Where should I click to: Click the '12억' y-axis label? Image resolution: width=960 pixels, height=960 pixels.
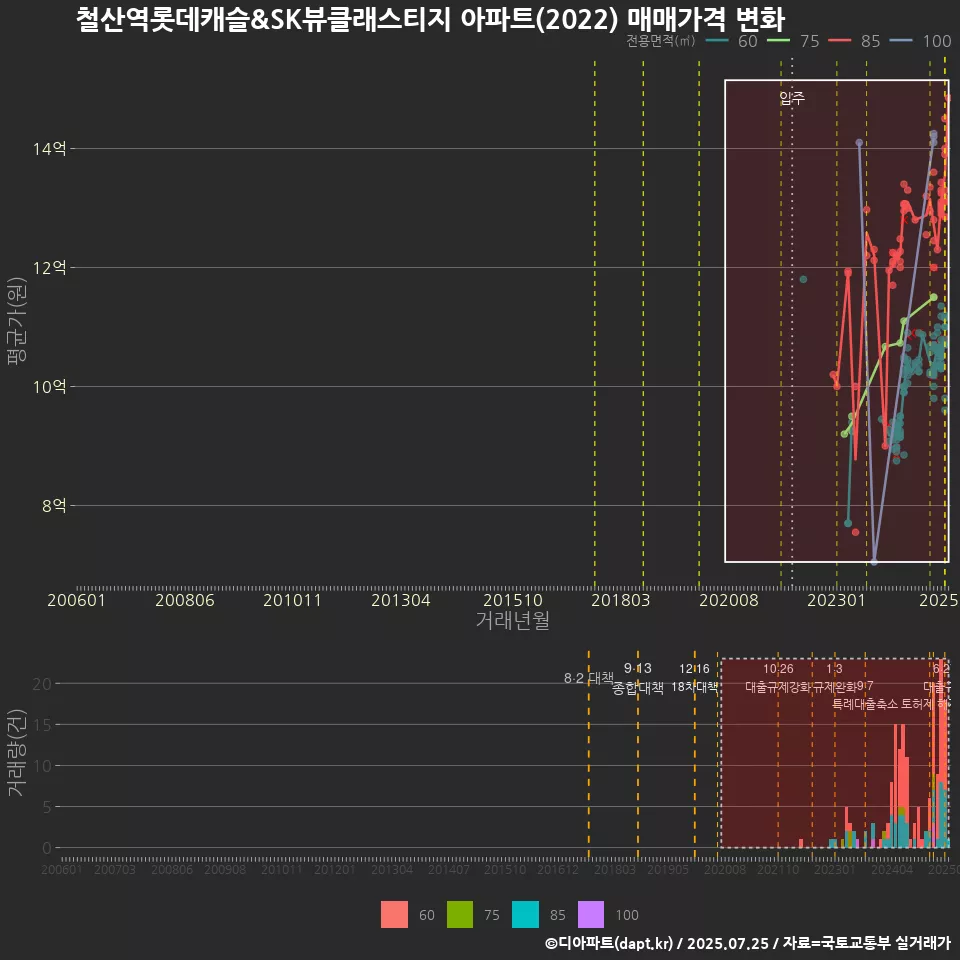tap(50, 268)
